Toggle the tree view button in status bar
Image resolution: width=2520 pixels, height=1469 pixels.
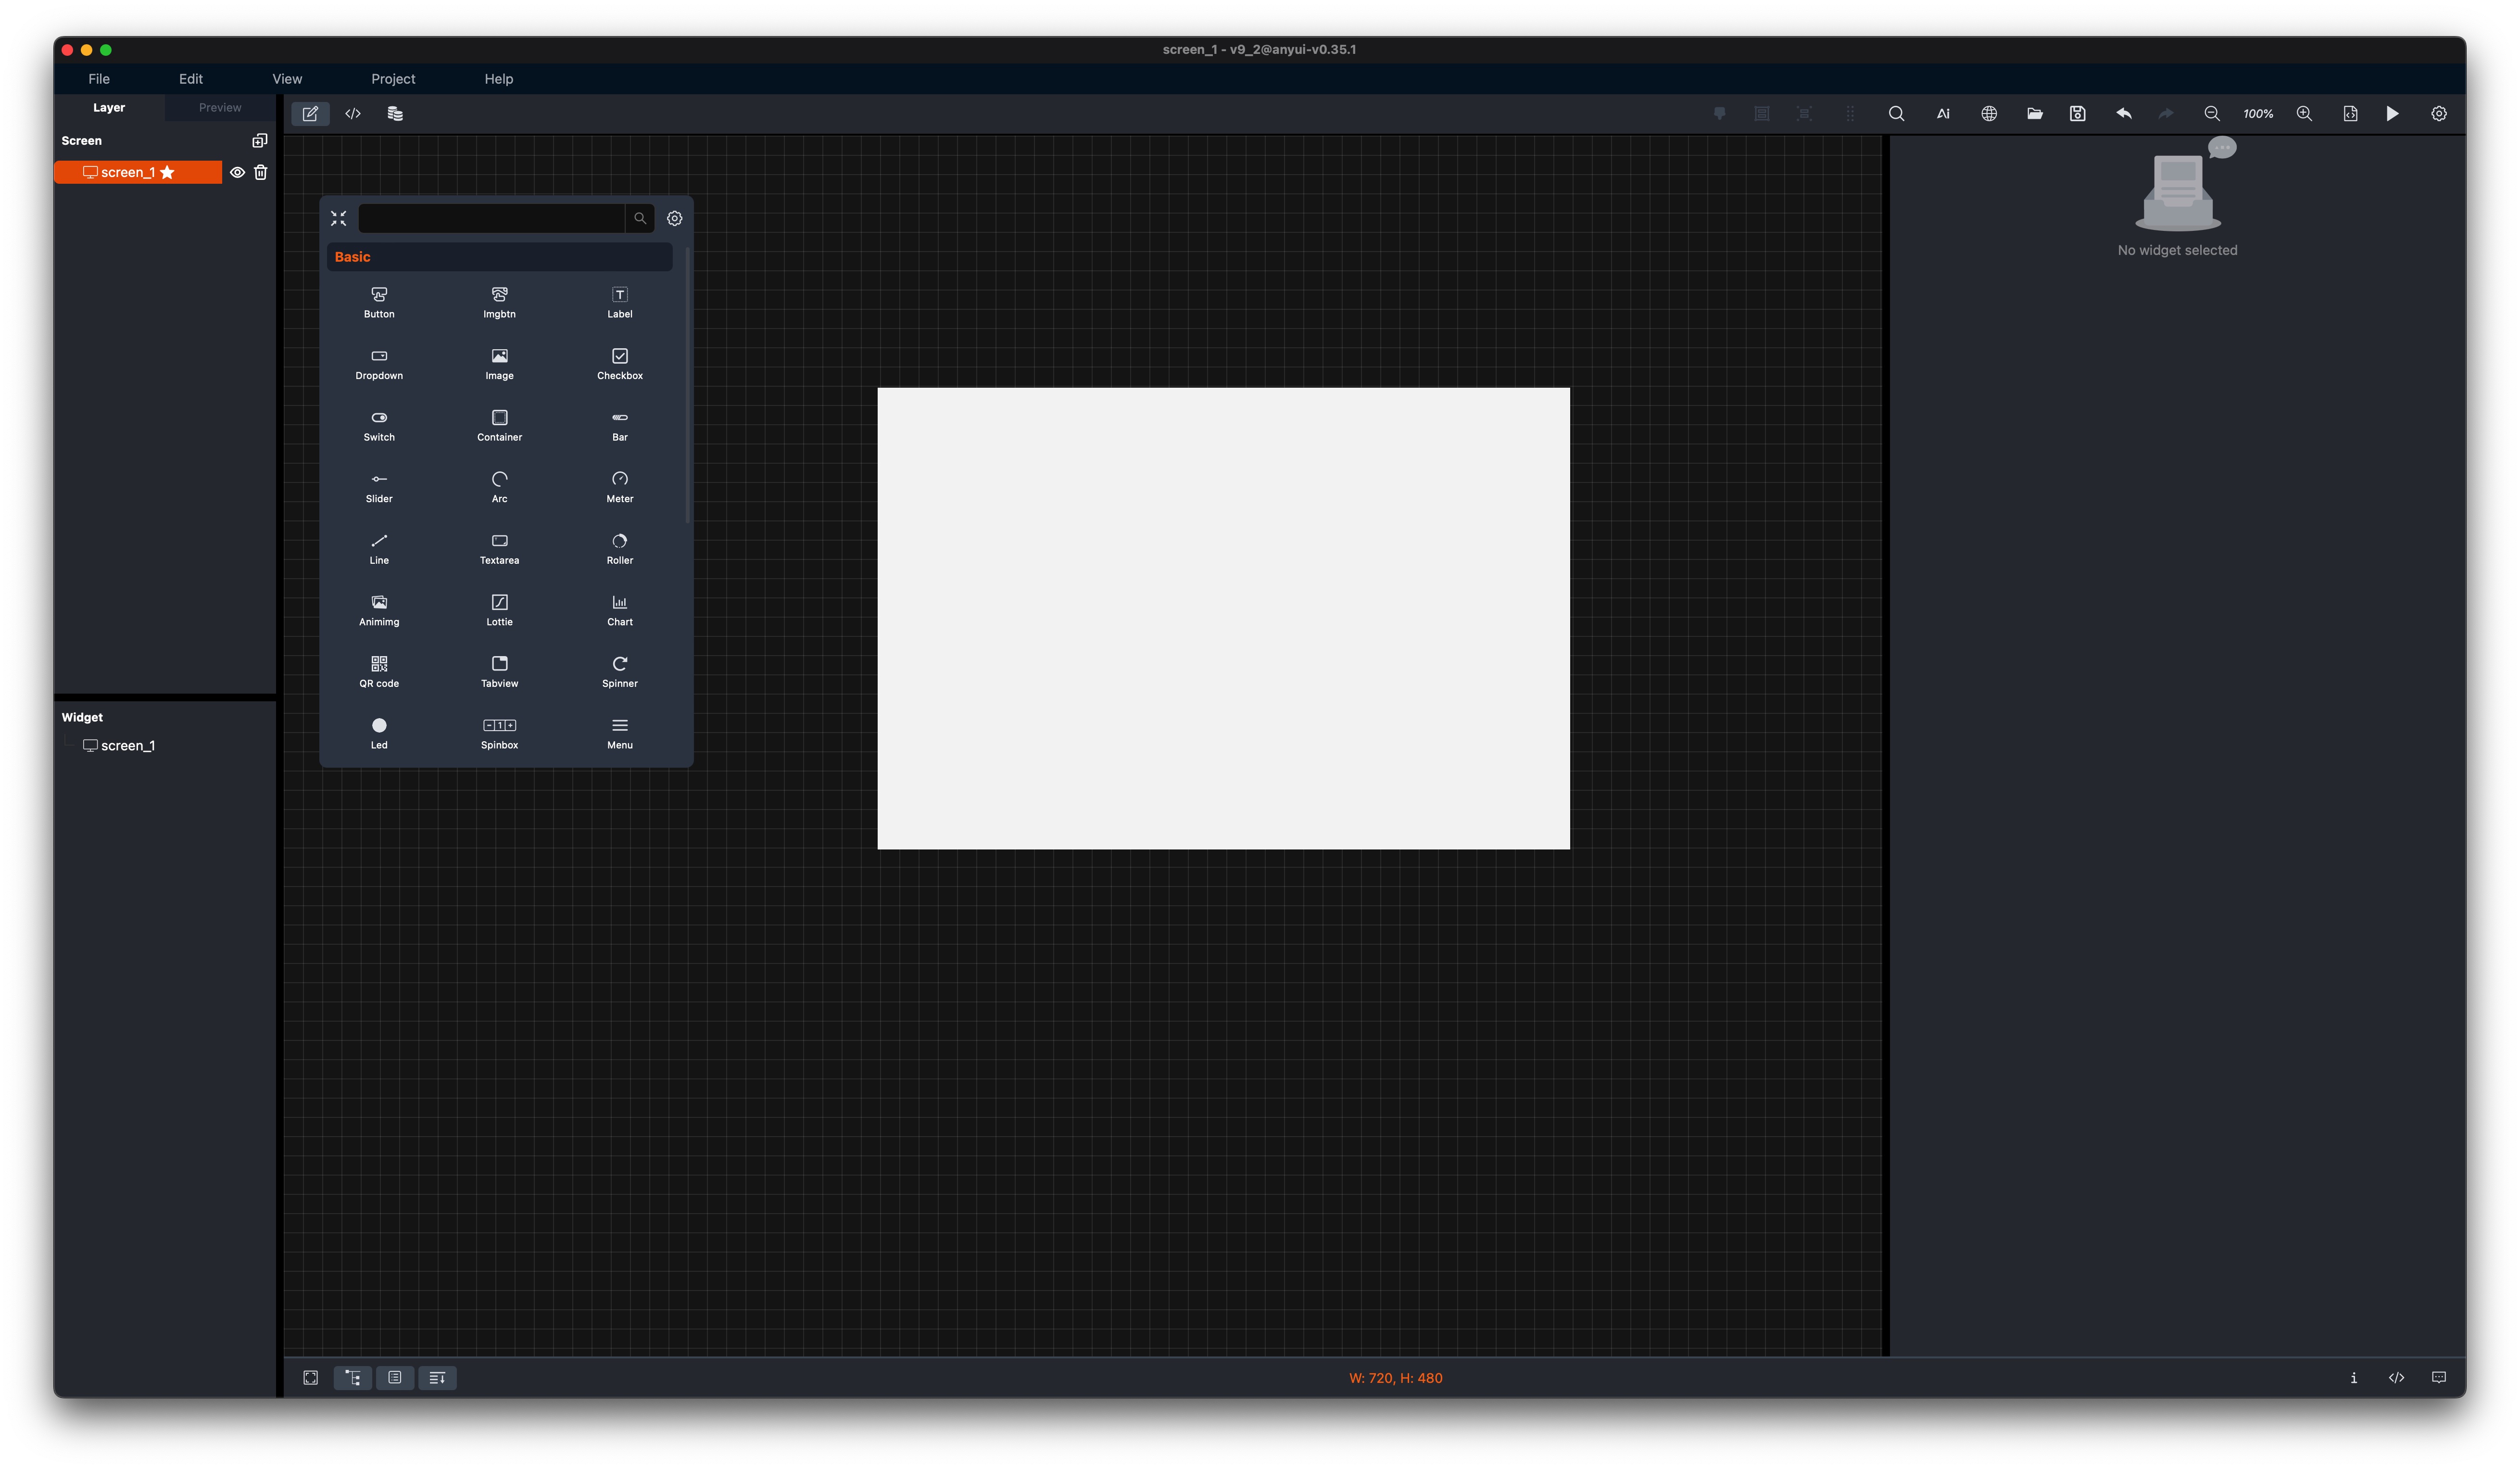pos(352,1377)
